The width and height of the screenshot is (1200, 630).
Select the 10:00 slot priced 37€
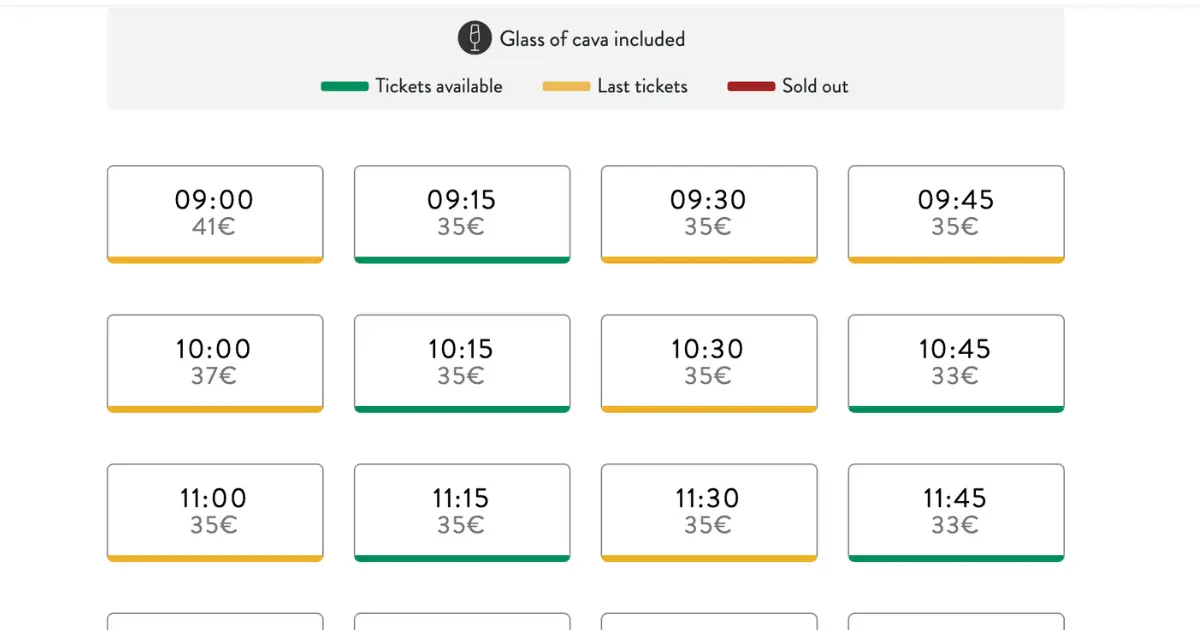[215, 362]
